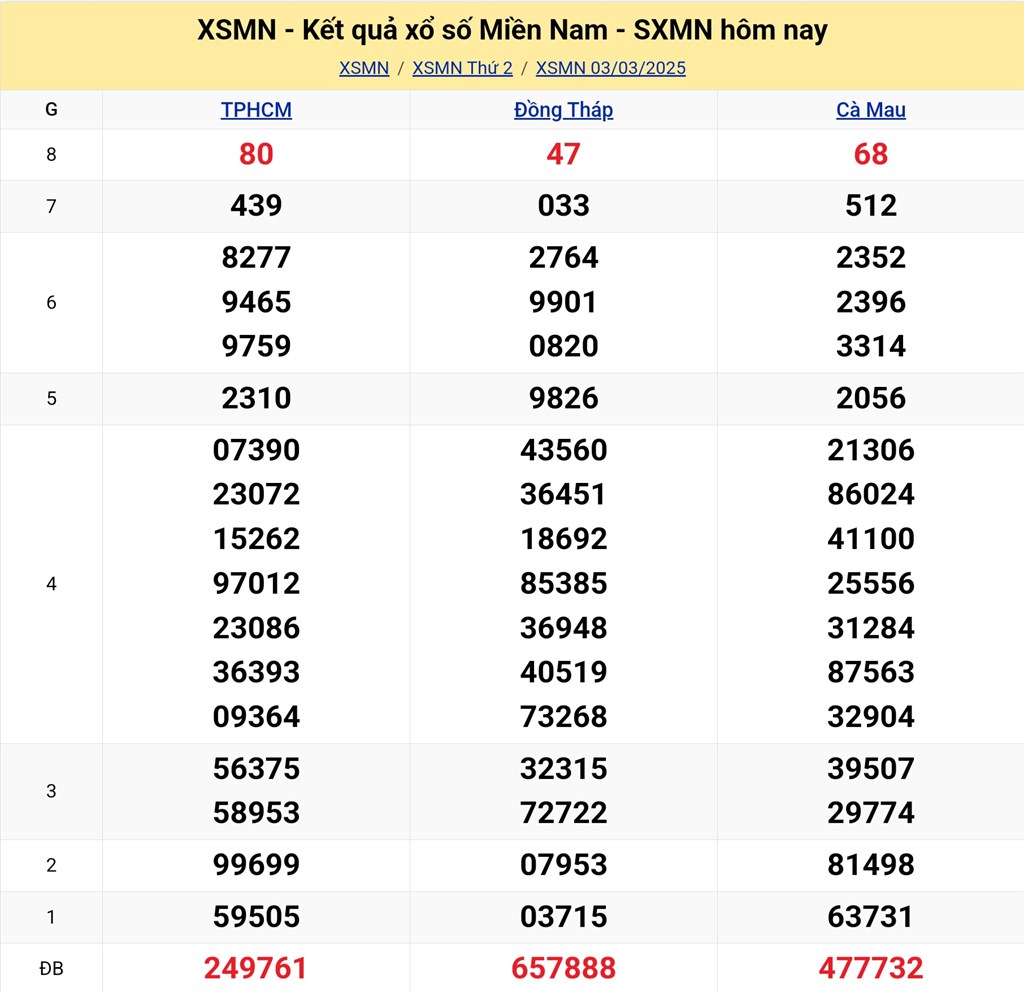Click TPHCM special prize number 249761

pyautogui.click(x=255, y=968)
